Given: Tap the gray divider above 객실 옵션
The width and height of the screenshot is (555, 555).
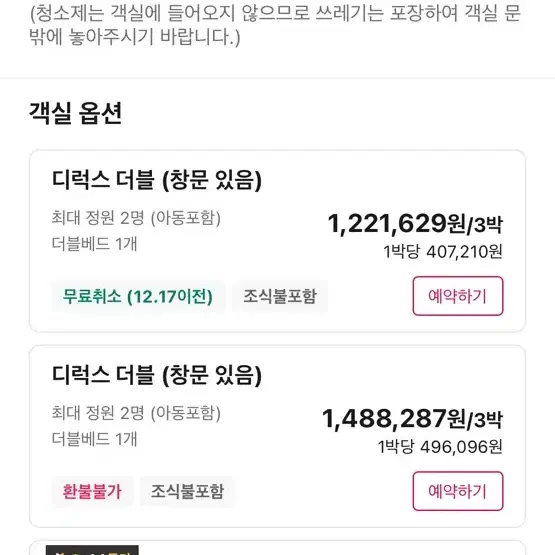Looking at the screenshot, I should tap(278, 78).
